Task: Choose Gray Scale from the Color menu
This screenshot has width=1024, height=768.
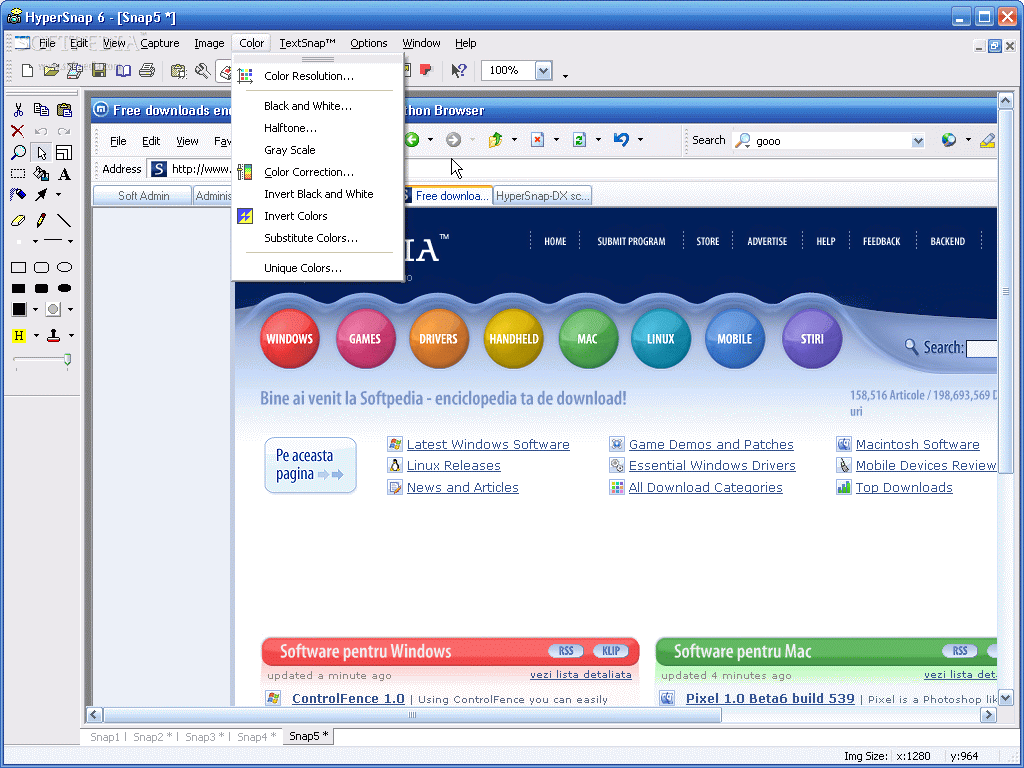Action: pos(318,150)
